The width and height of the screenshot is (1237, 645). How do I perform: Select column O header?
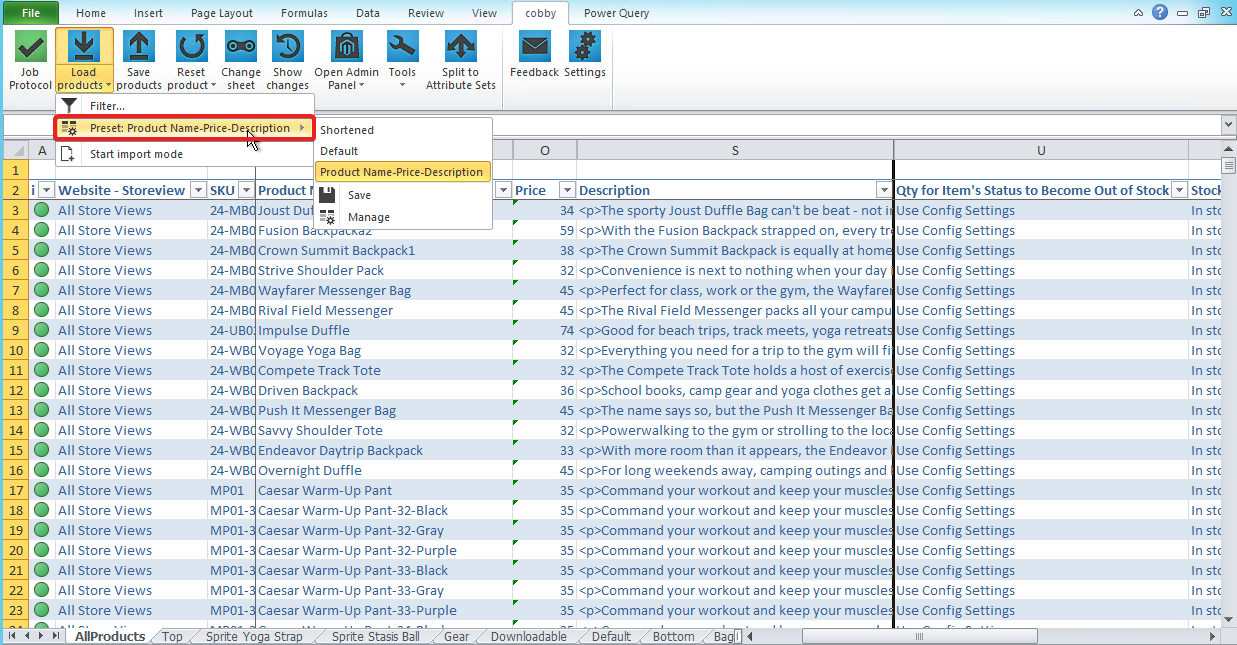point(545,150)
